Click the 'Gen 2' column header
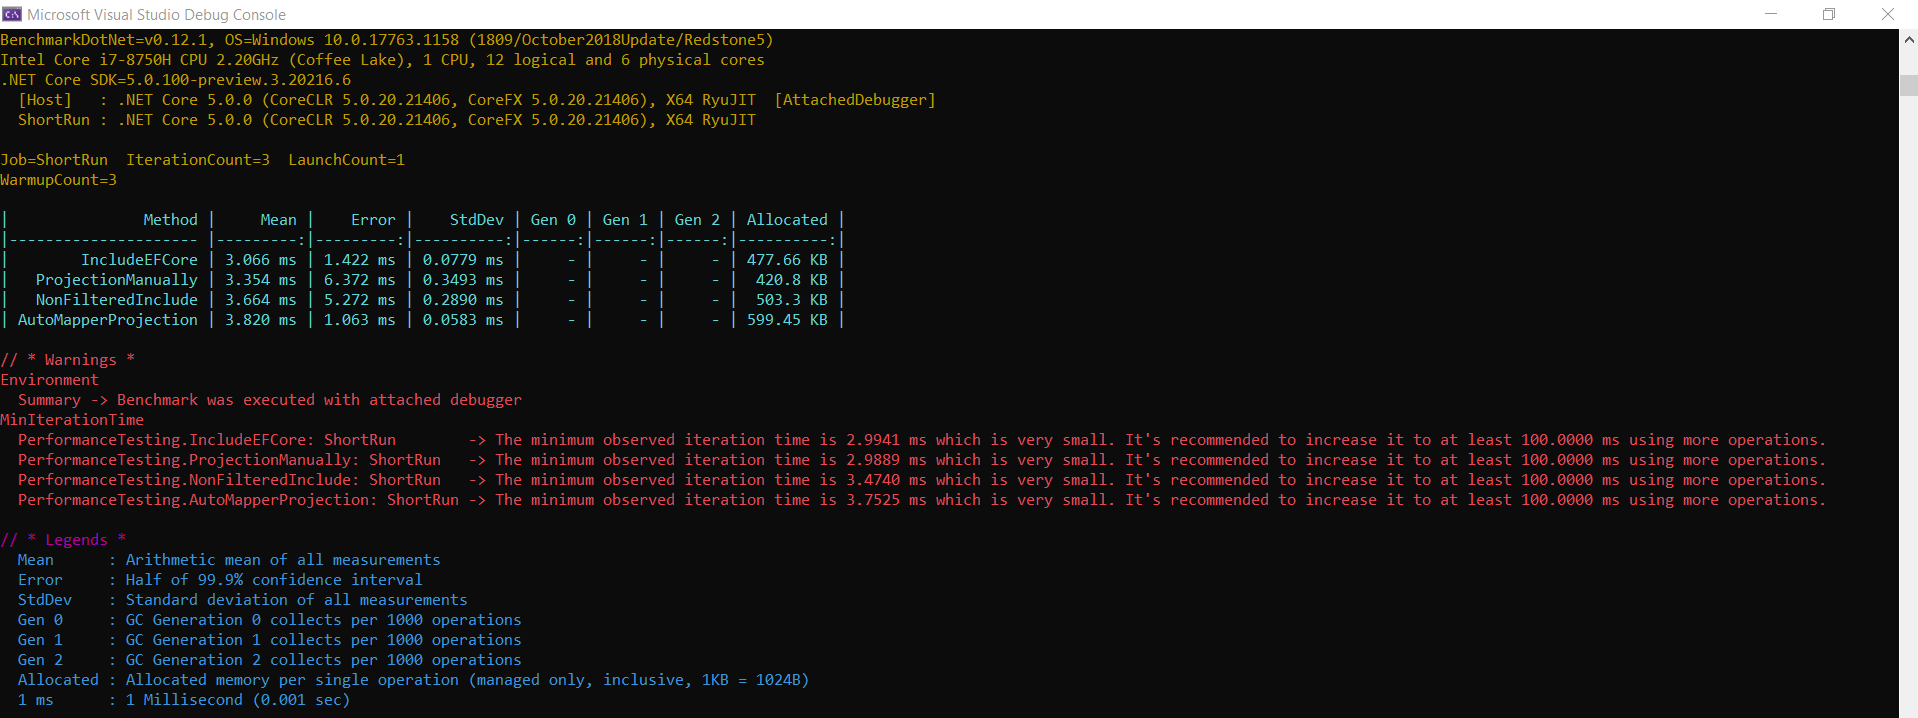1918x718 pixels. coord(697,220)
